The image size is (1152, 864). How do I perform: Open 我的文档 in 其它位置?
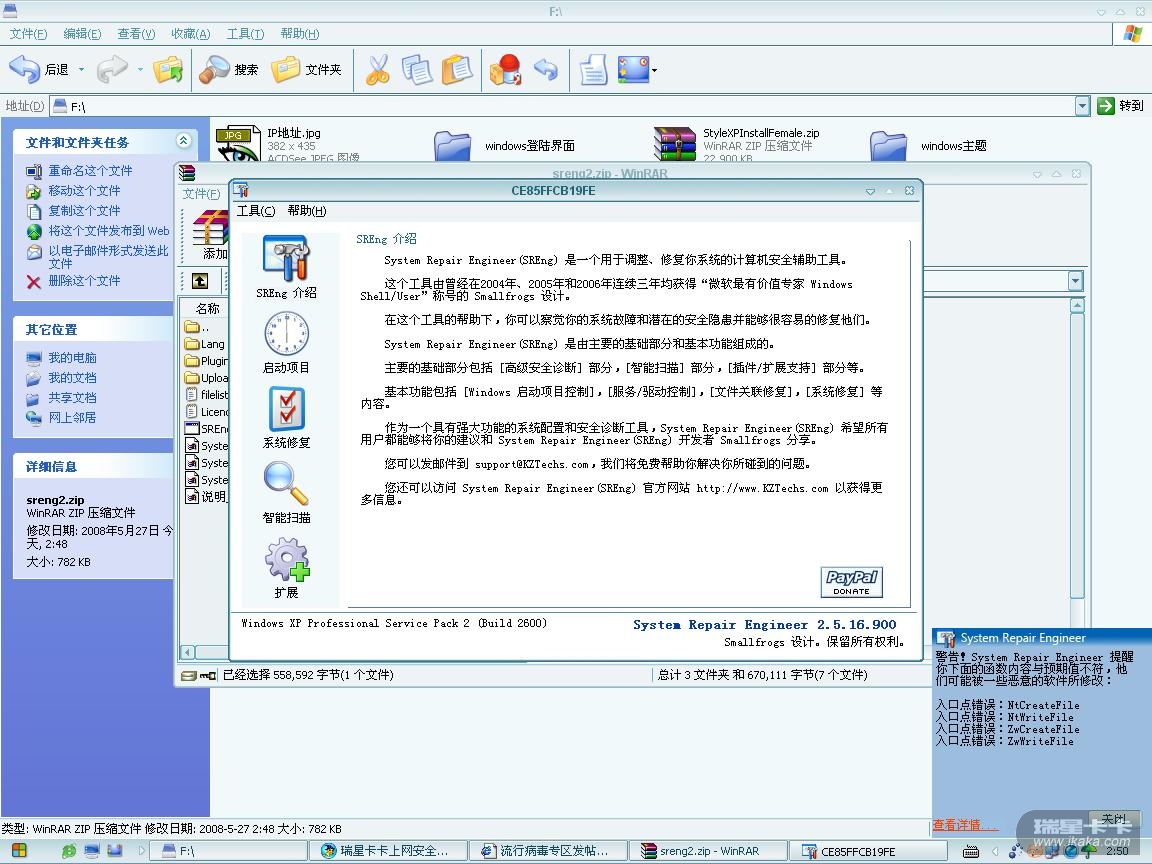pyautogui.click(x=73, y=378)
